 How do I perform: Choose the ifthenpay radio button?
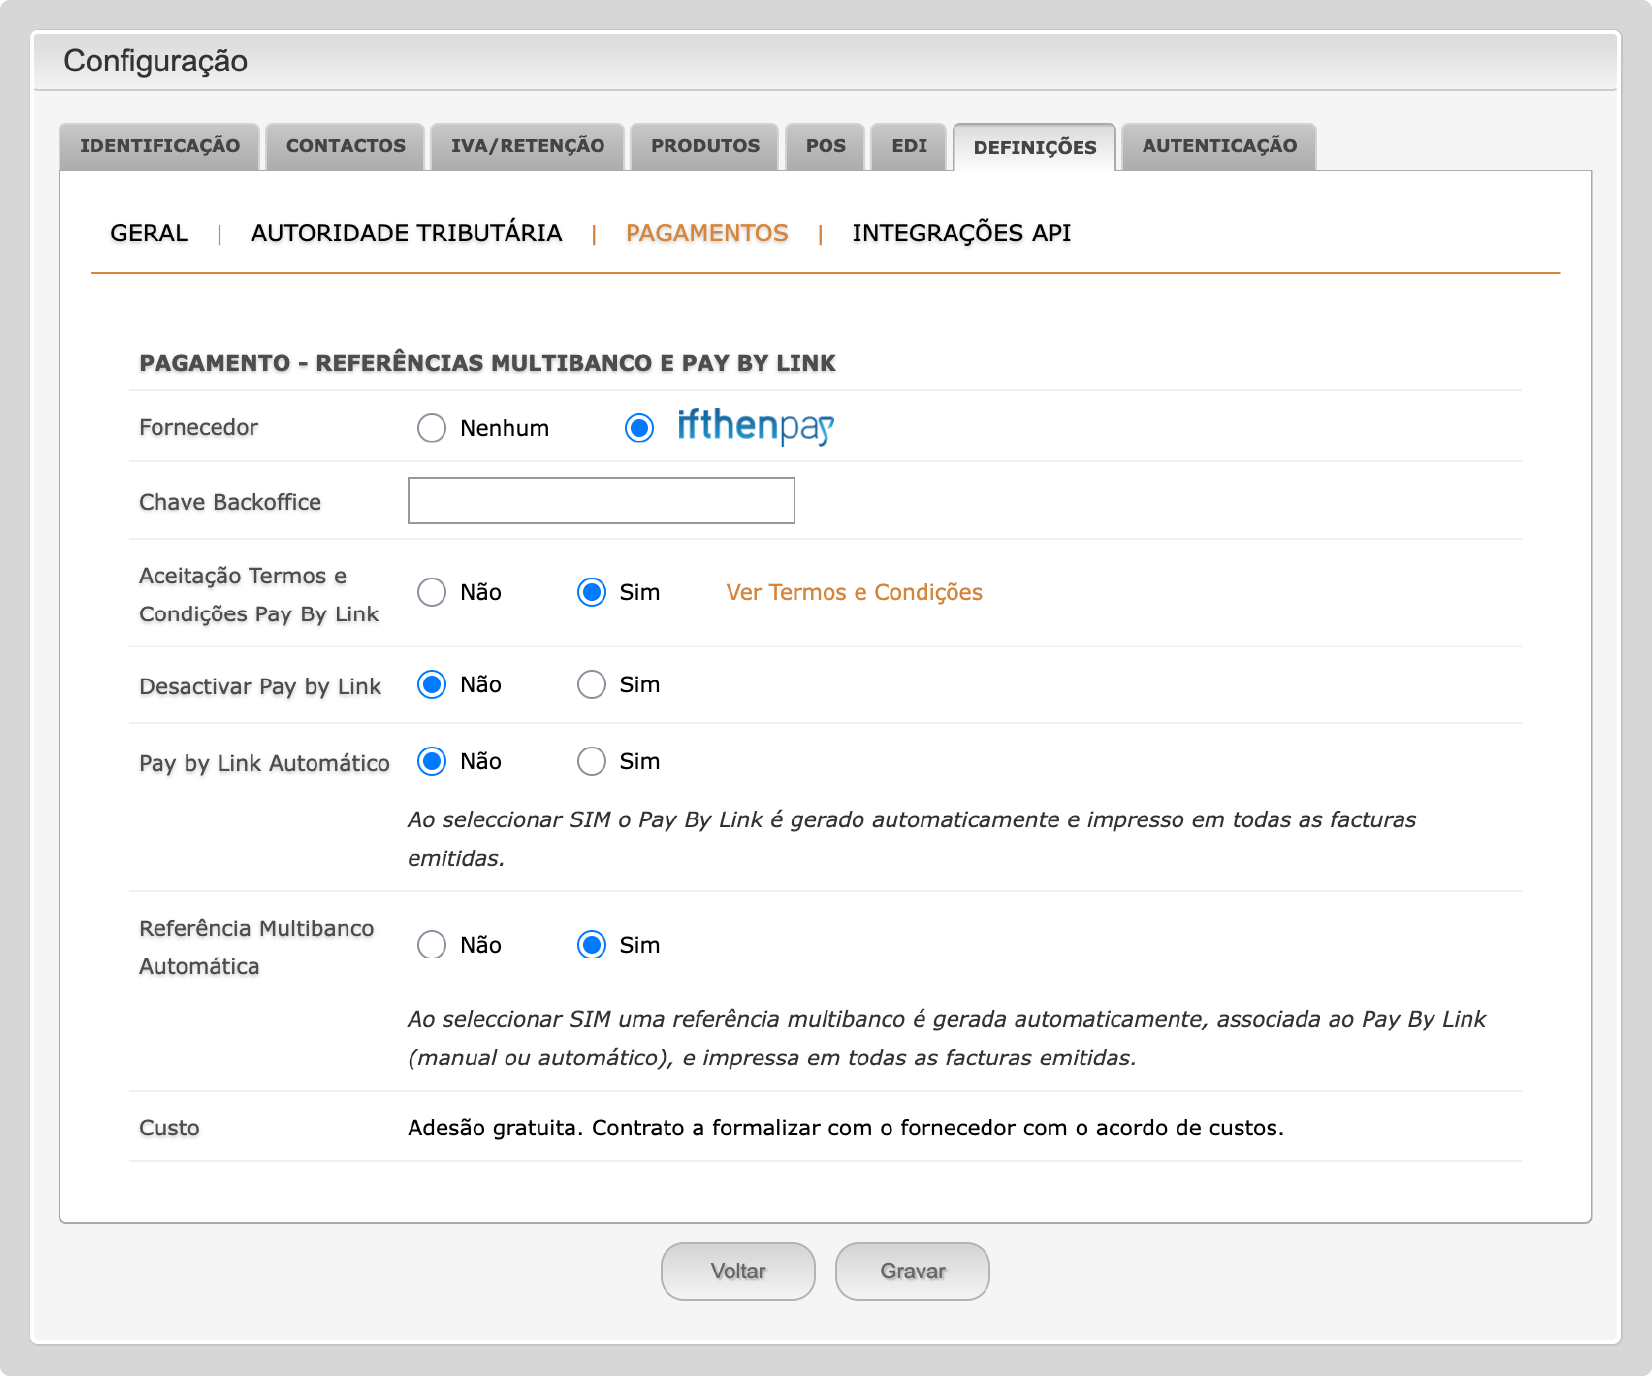[639, 428]
